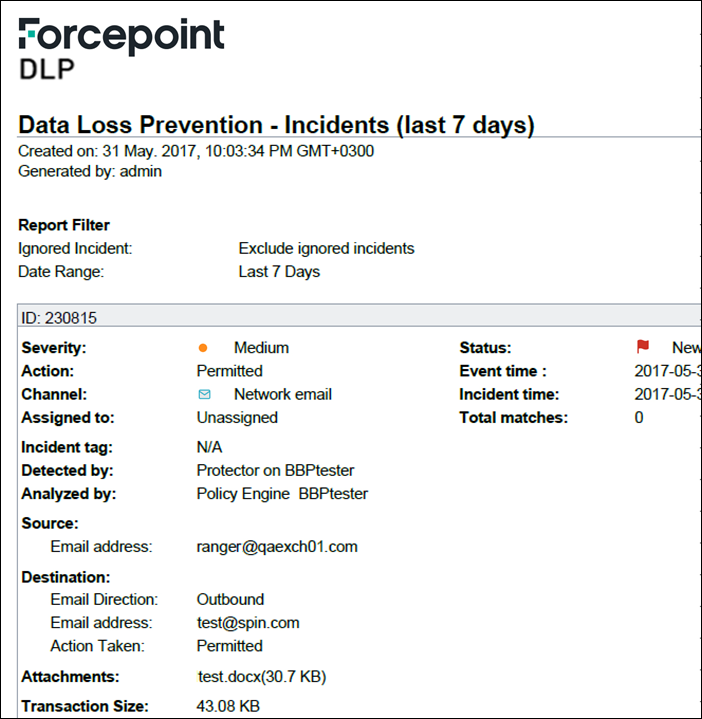
Task: Click the destination email test@spin.com
Action: (248, 622)
